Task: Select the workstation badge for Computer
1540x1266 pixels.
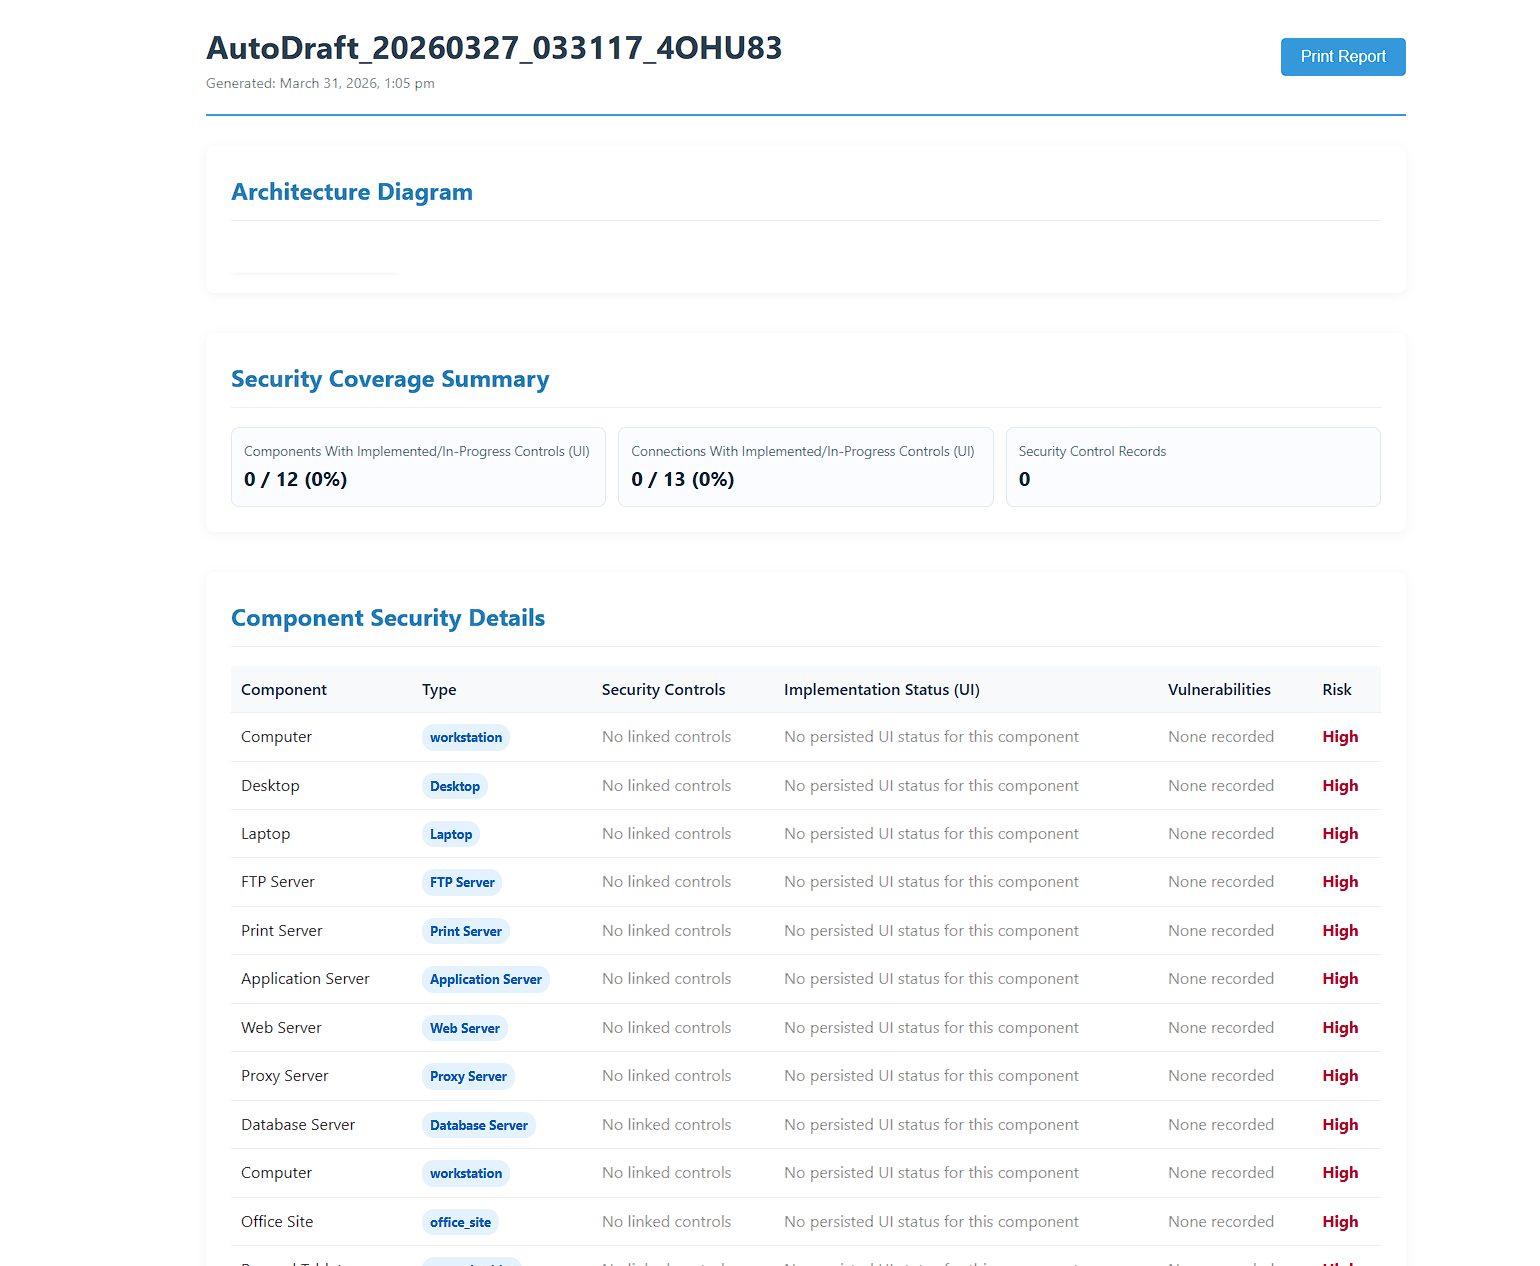Action: pos(465,737)
